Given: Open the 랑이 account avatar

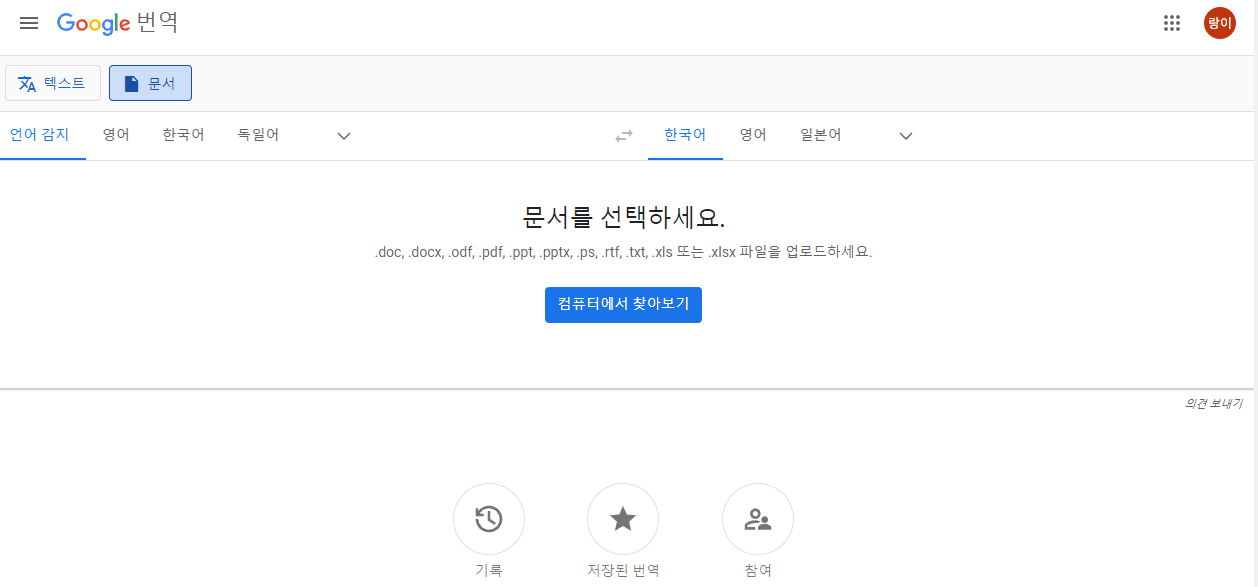Looking at the screenshot, I should point(1219,23).
